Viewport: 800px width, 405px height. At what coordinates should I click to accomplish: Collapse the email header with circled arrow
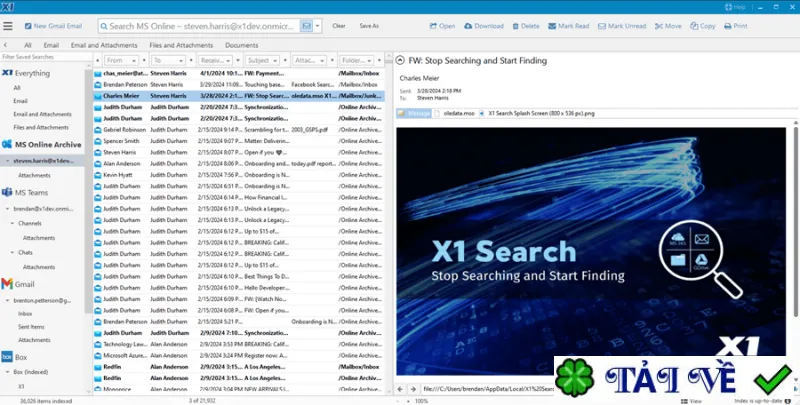tap(400, 60)
